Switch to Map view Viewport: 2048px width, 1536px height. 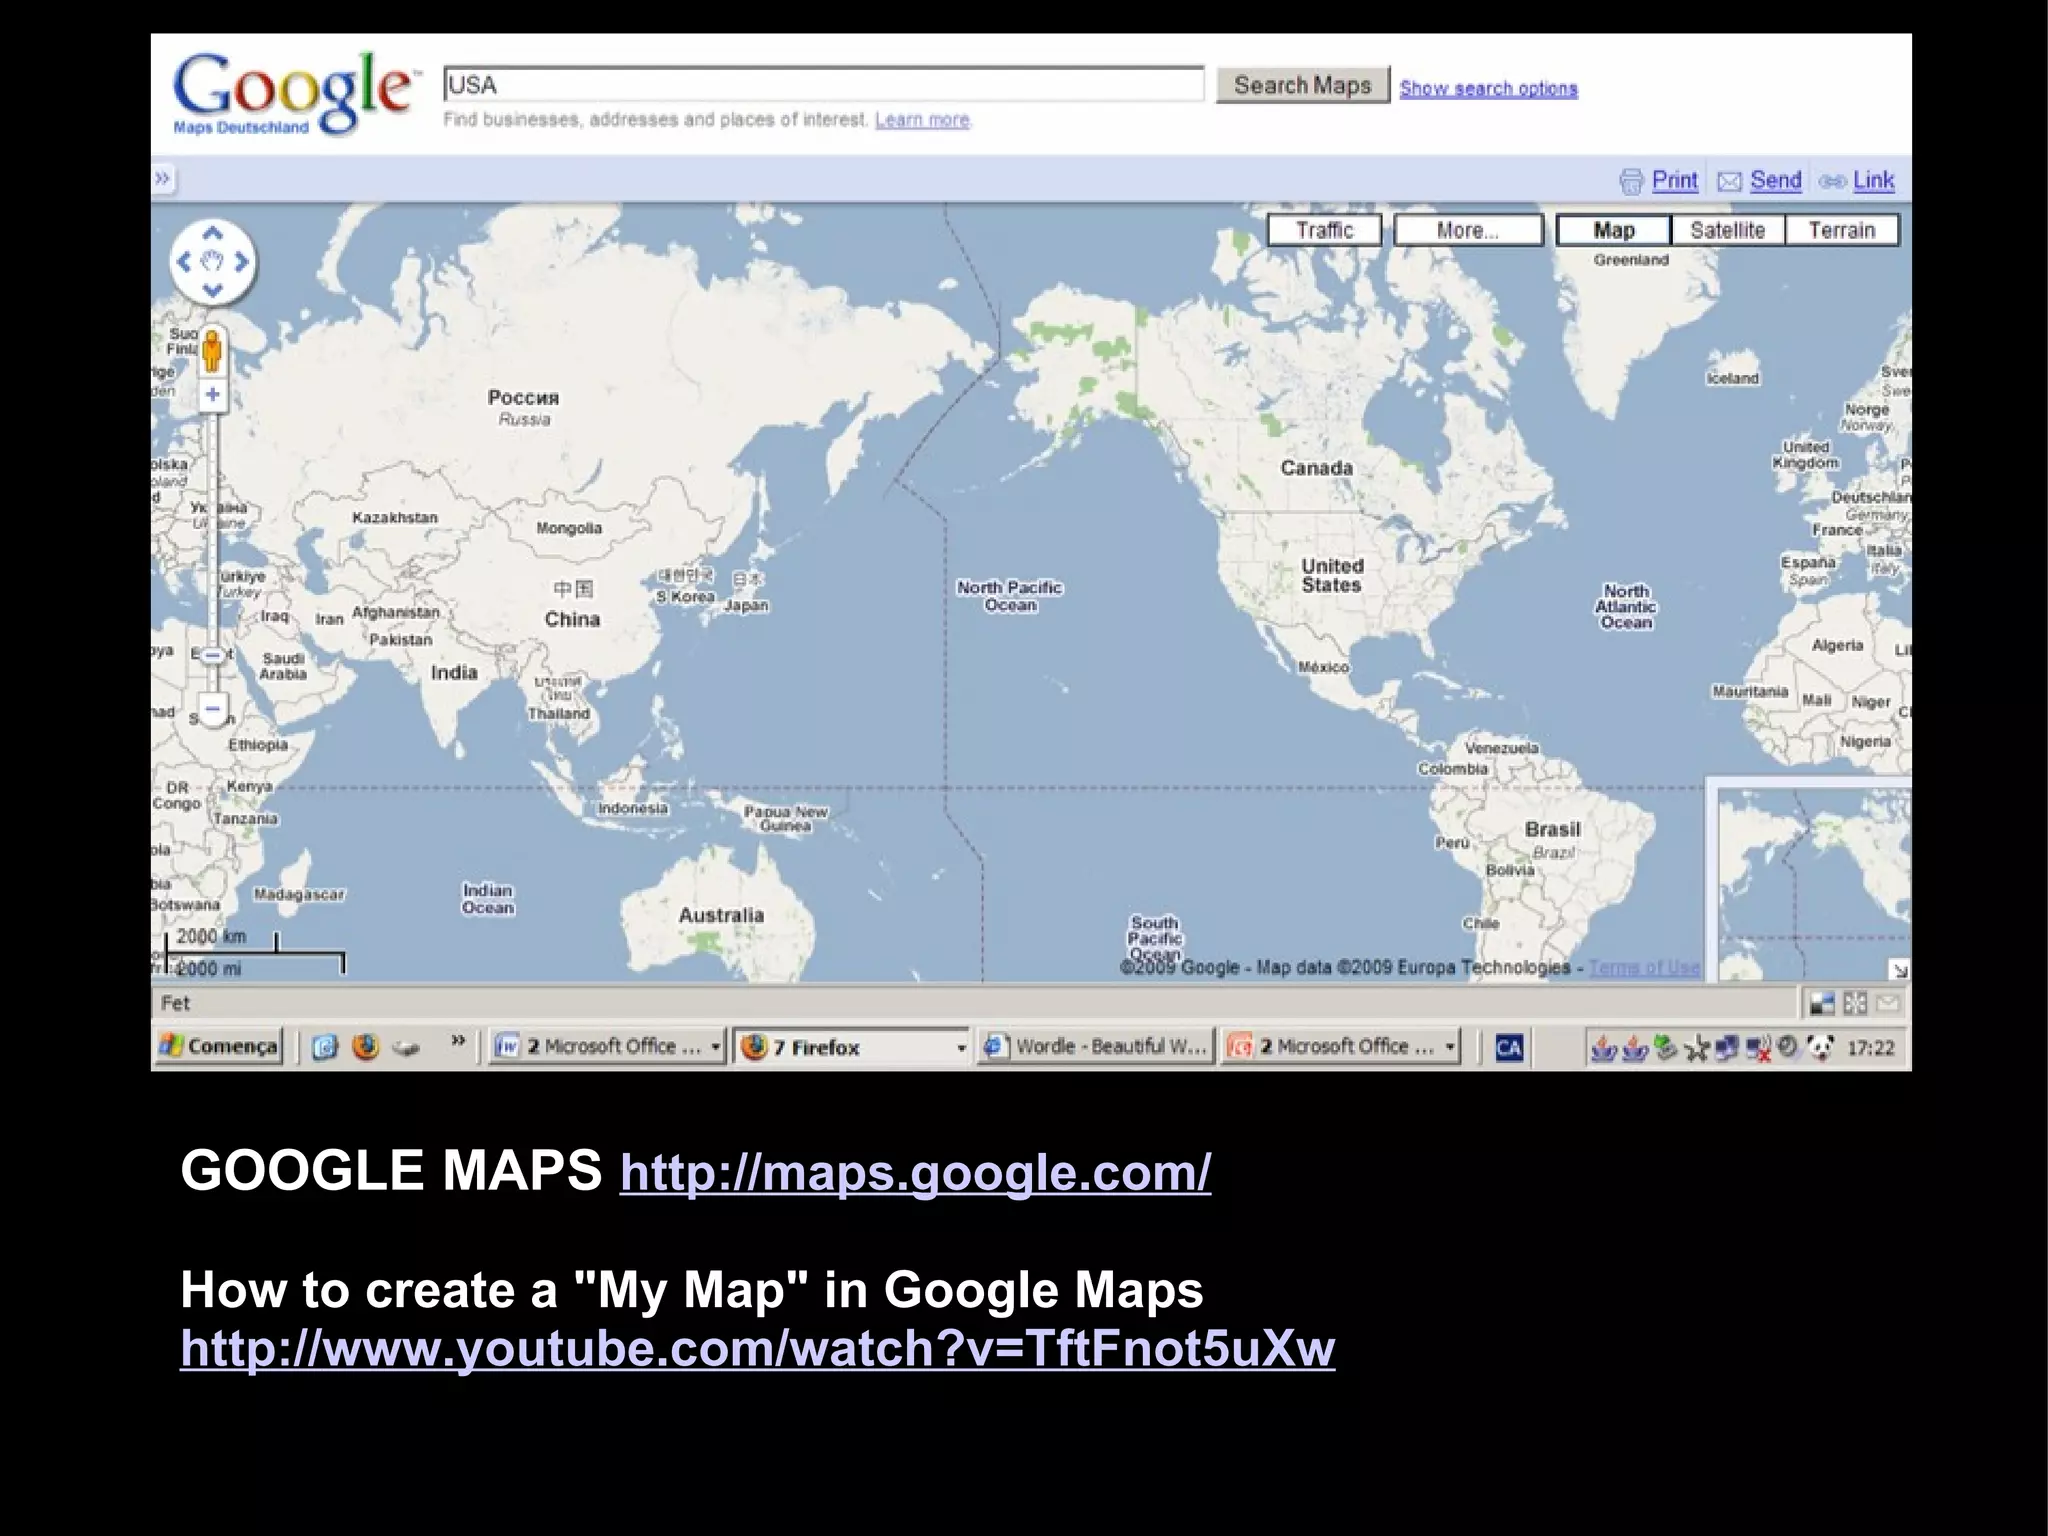[x=1613, y=230]
